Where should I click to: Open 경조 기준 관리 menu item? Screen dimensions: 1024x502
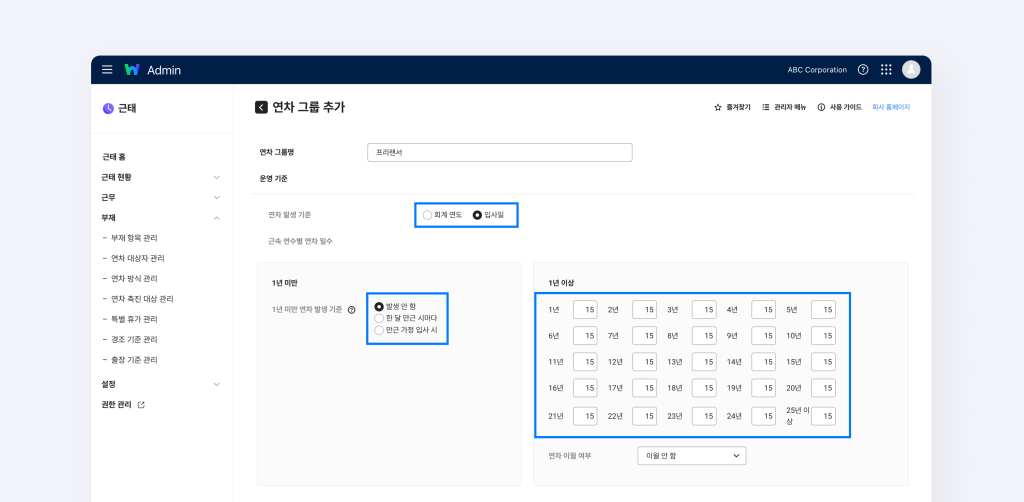click(134, 339)
